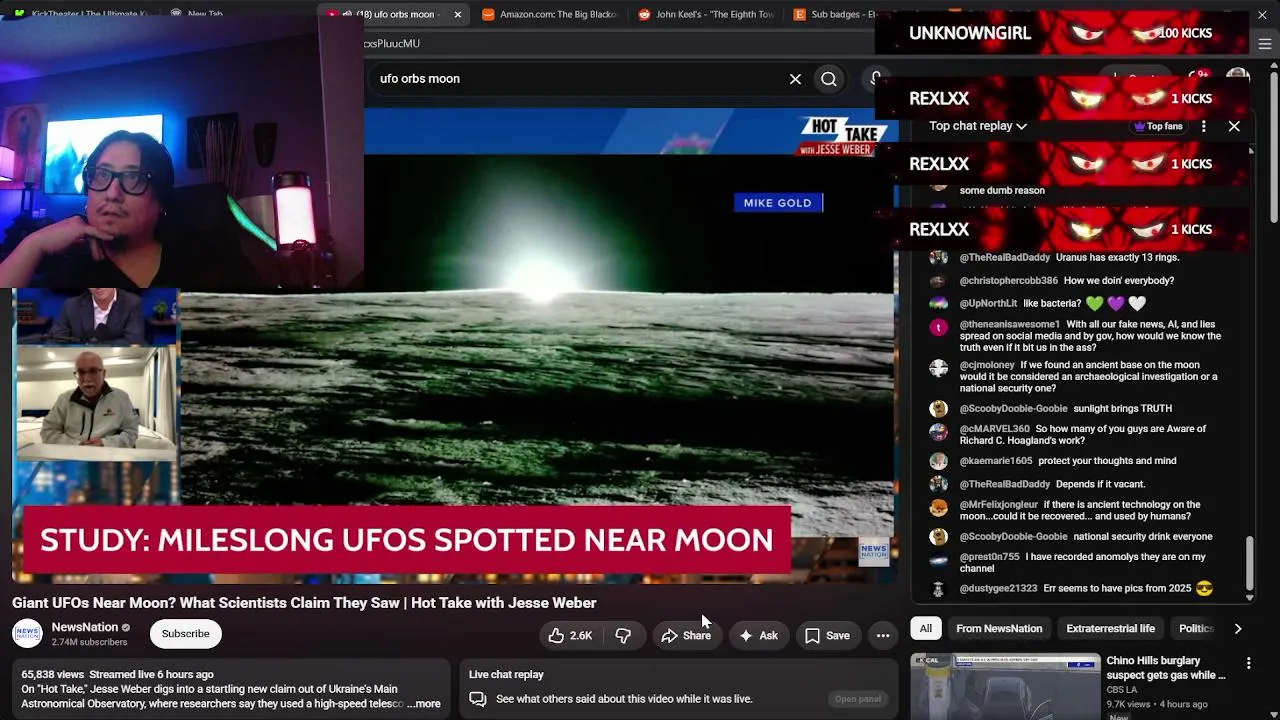This screenshot has width=1280, height=720.
Task: Click the "65,838 views" description text
Action: (52, 675)
